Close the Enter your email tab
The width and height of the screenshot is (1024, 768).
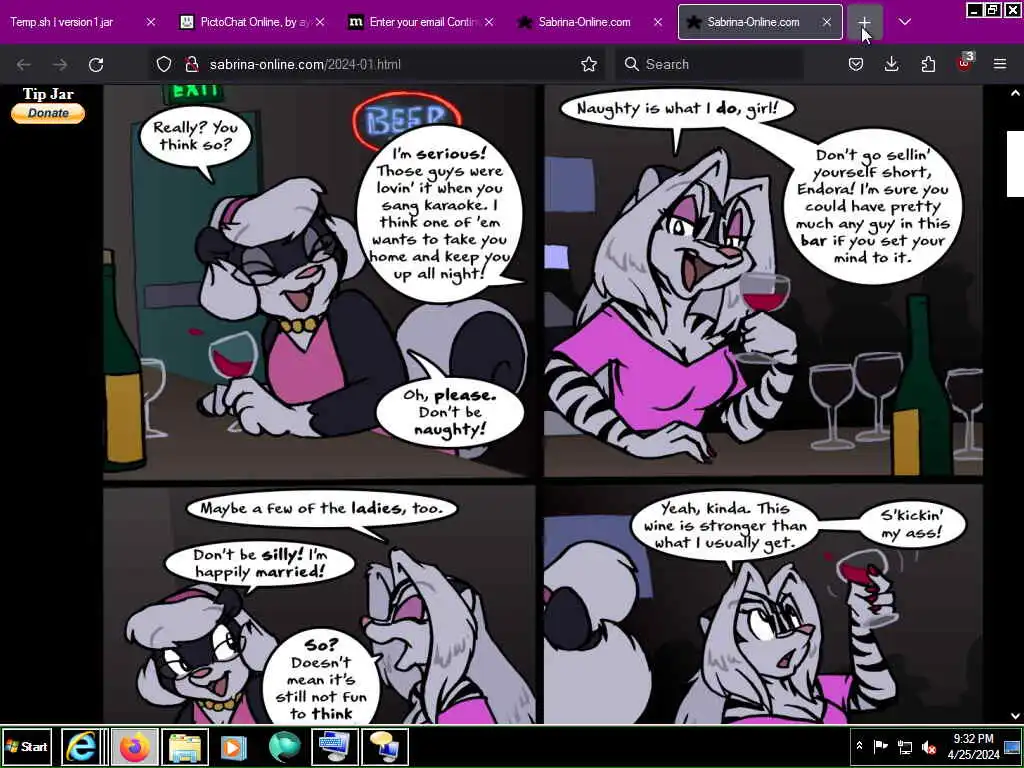tap(489, 22)
